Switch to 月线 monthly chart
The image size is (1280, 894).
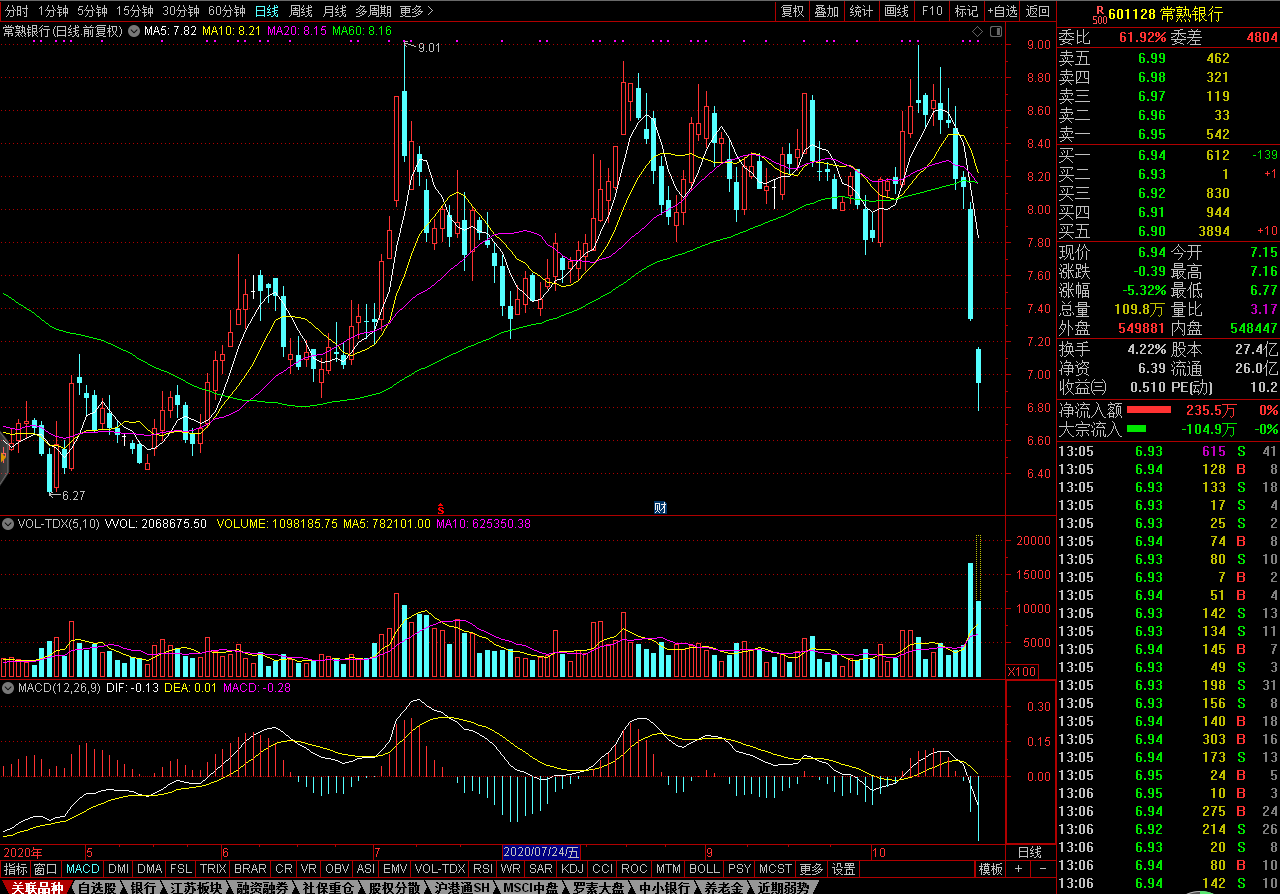pyautogui.click(x=335, y=11)
